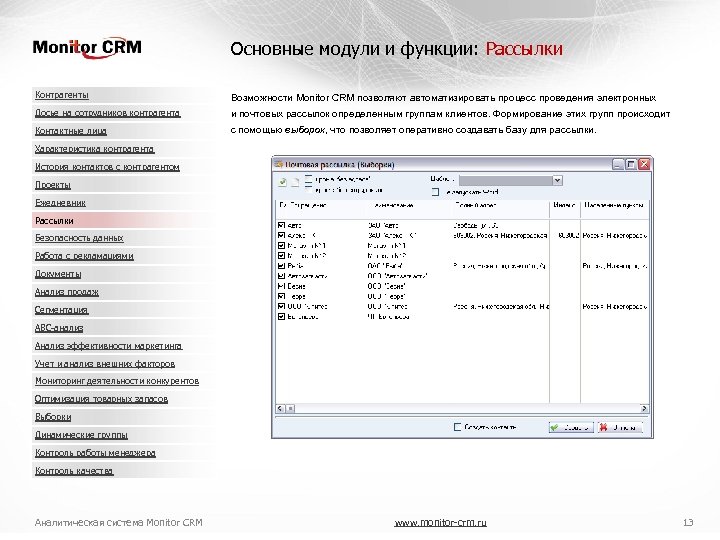The width and height of the screenshot is (720, 540).
Task: Tick the create-contacts checkbox near bottom buttons
Action: [457, 427]
